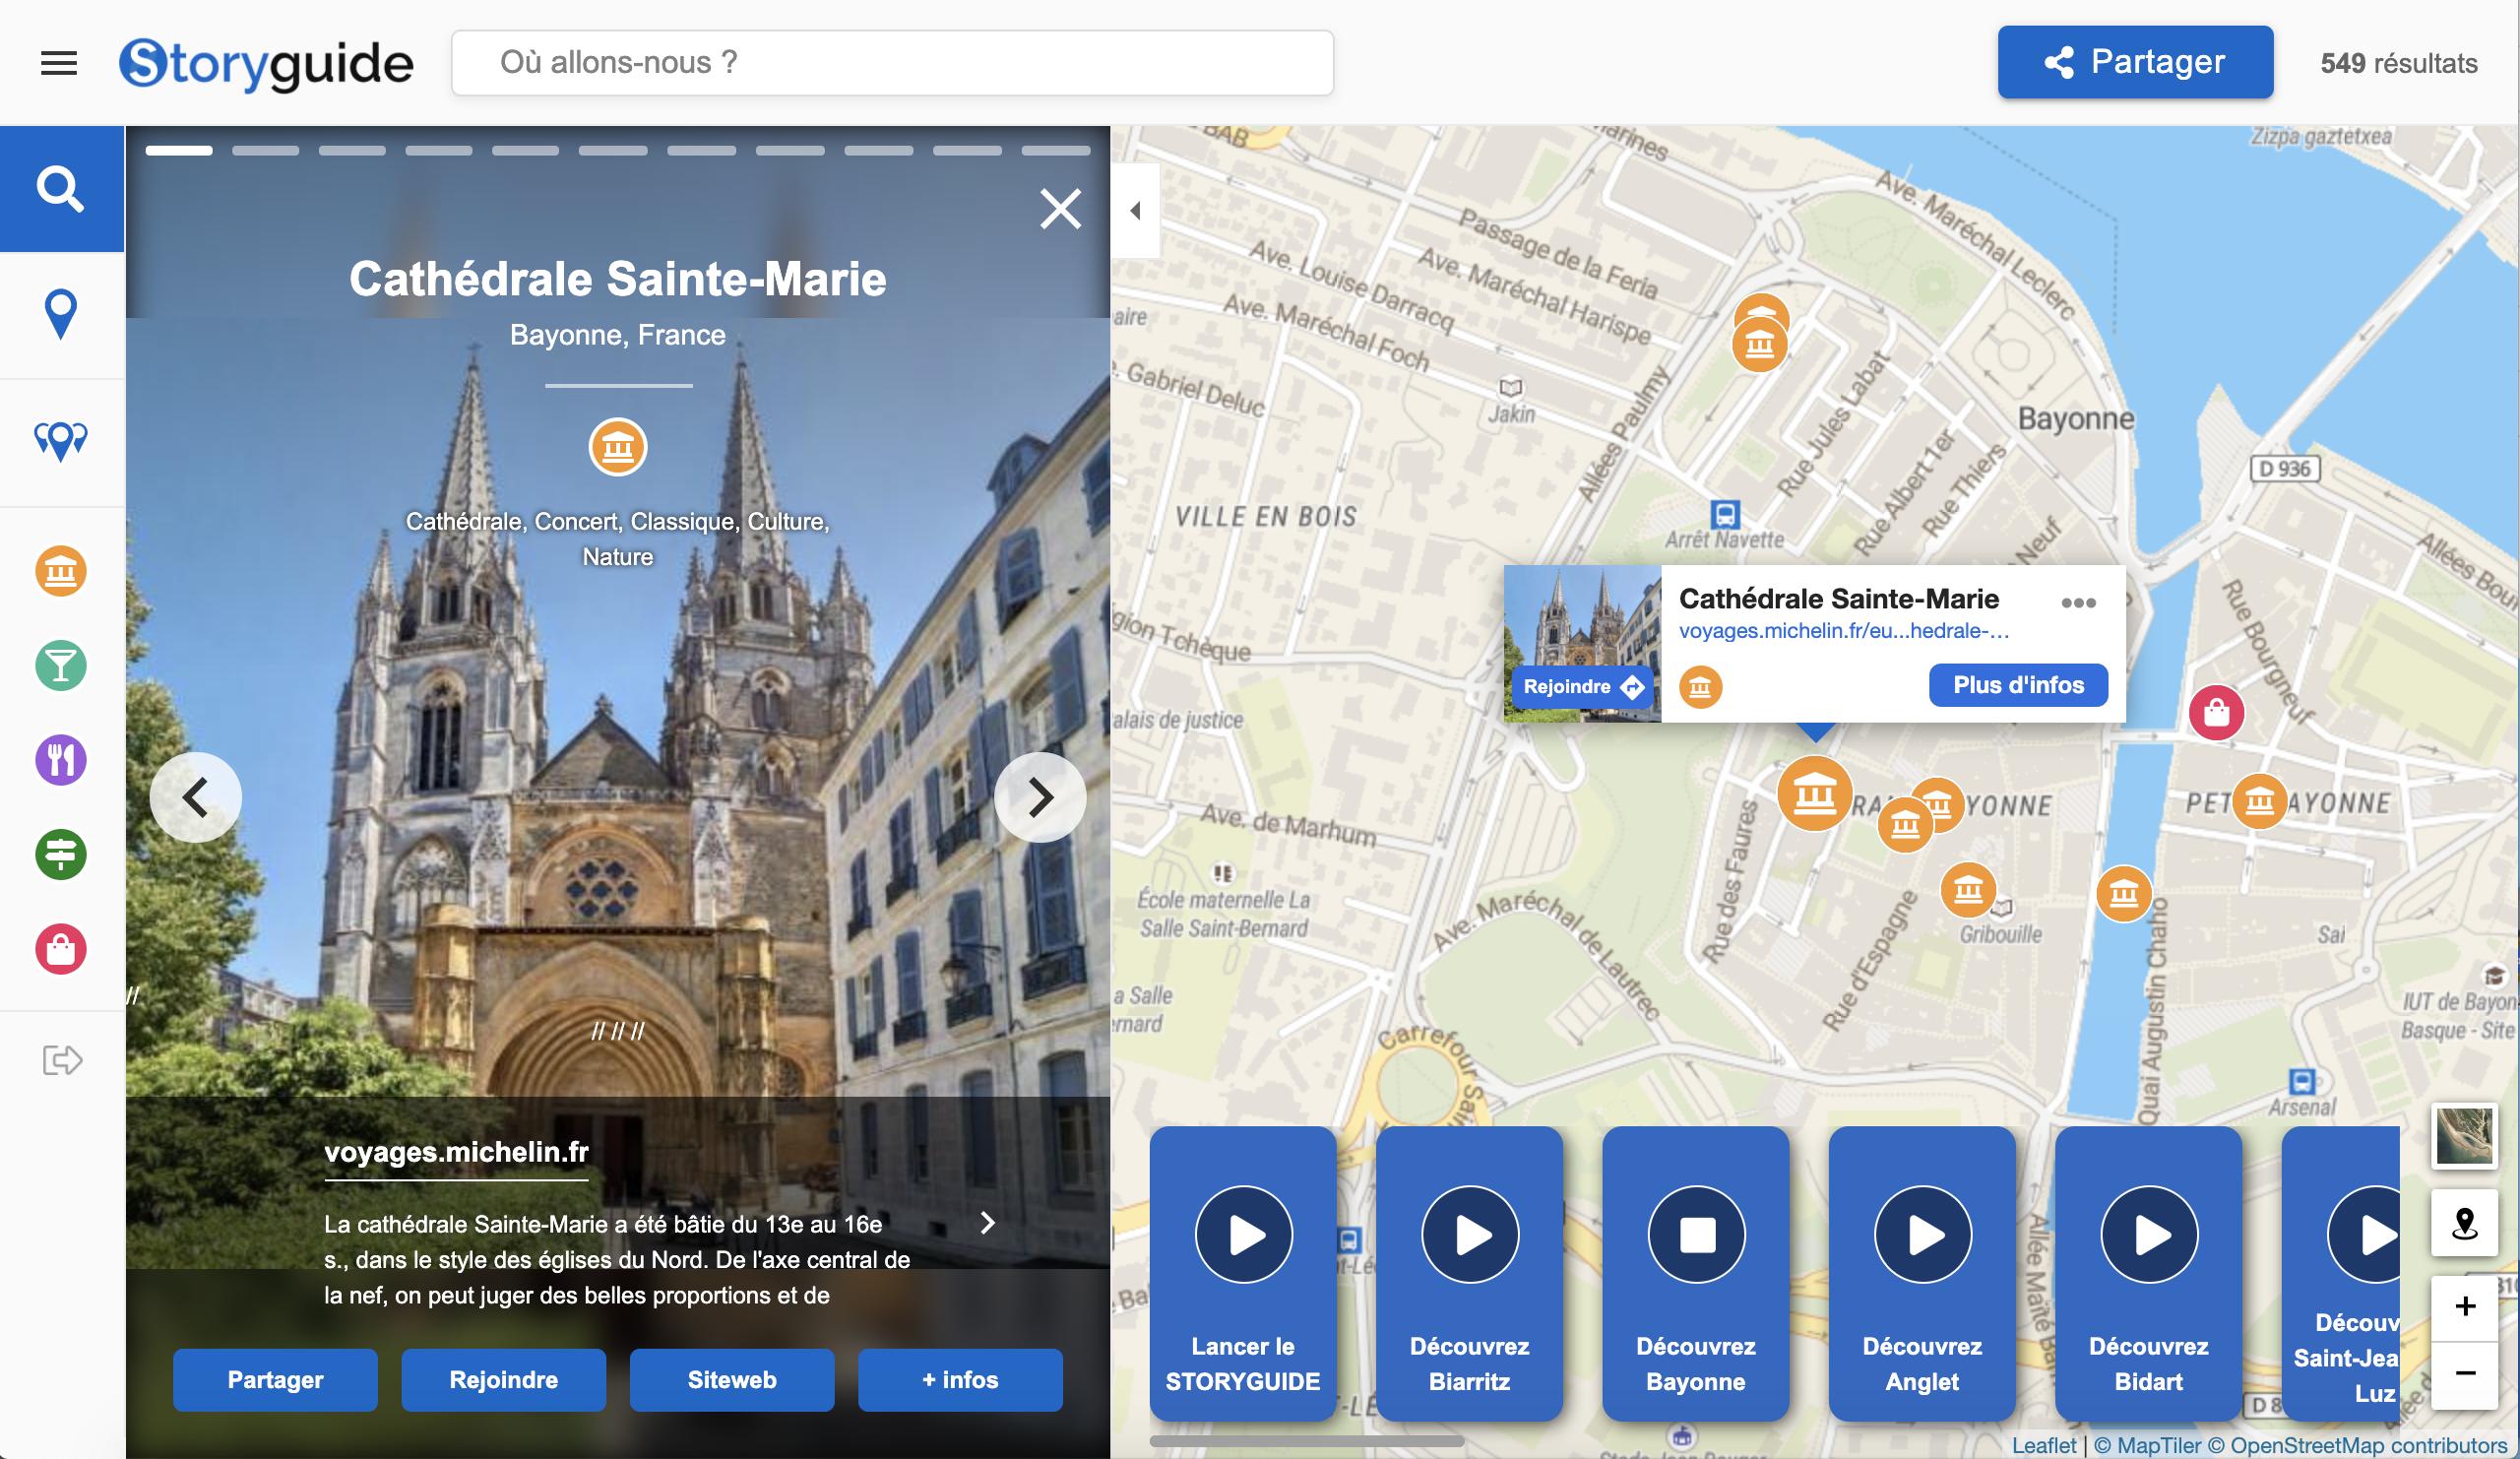Play the 'Découvrez Biarritz' card
The image size is (2520, 1459).
[x=1470, y=1235]
